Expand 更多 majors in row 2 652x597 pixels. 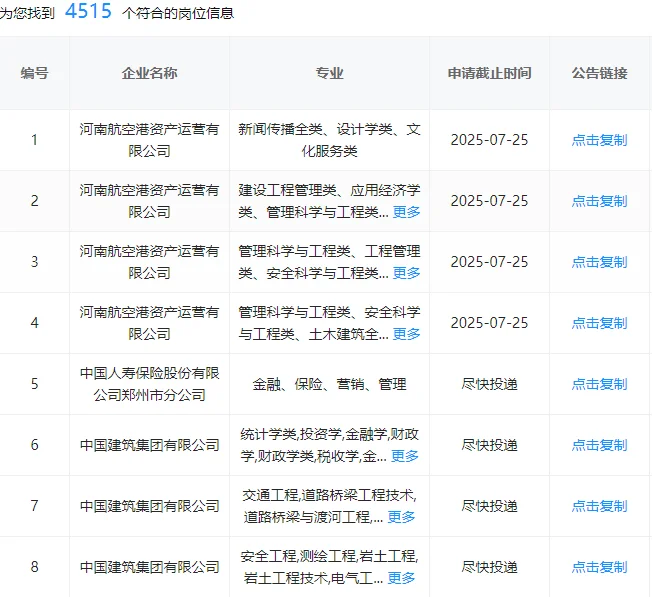pyautogui.click(x=406, y=212)
